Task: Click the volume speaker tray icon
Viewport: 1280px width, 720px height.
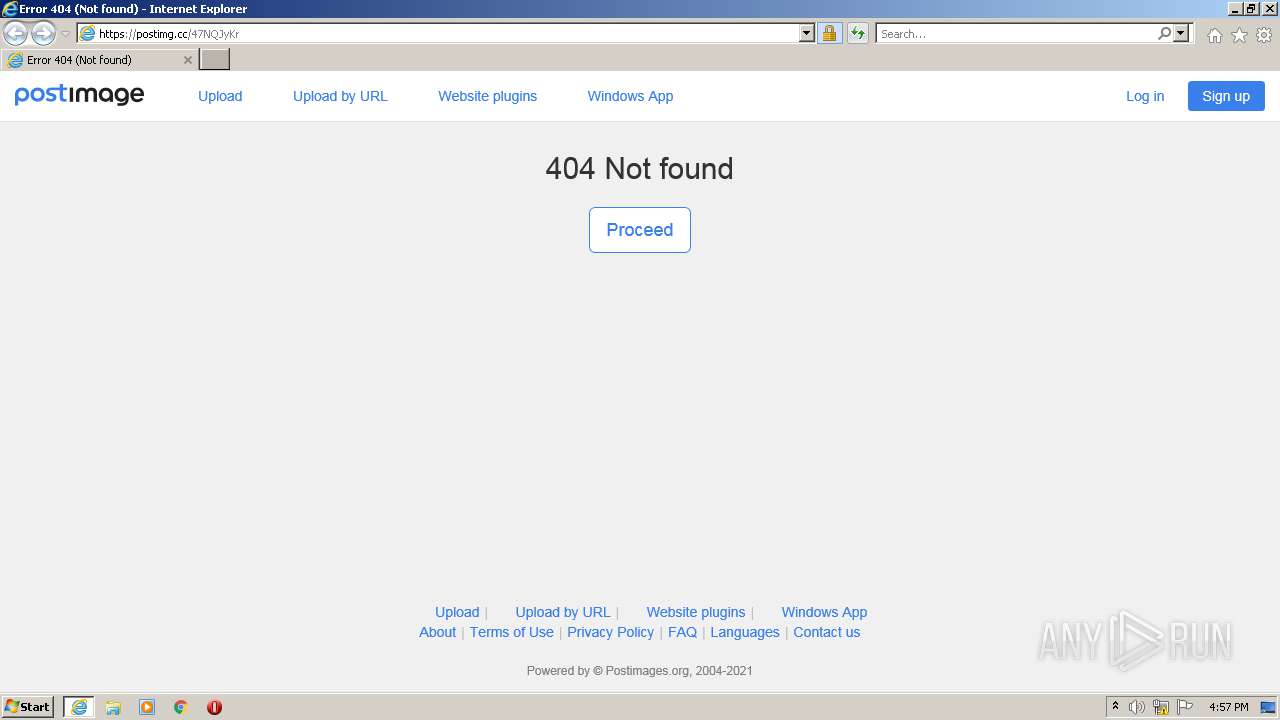Action: [x=1137, y=707]
